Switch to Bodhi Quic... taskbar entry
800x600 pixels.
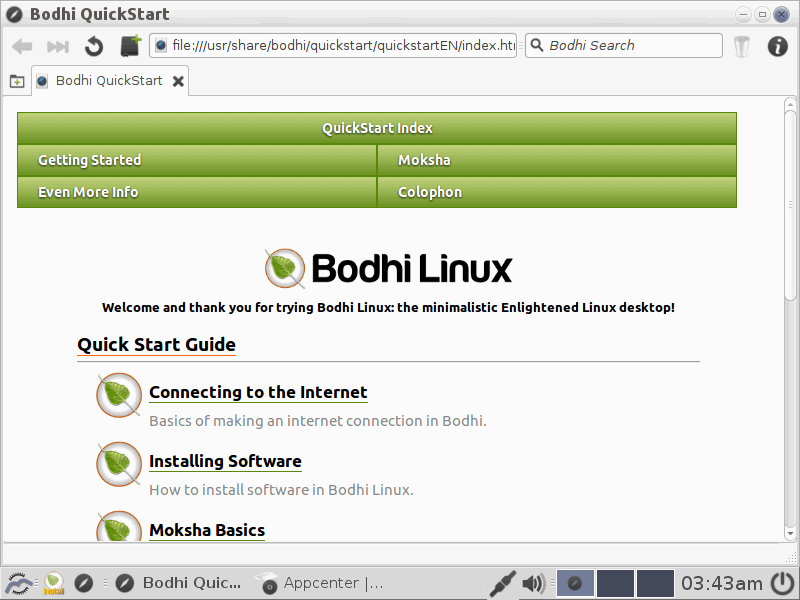pos(178,583)
